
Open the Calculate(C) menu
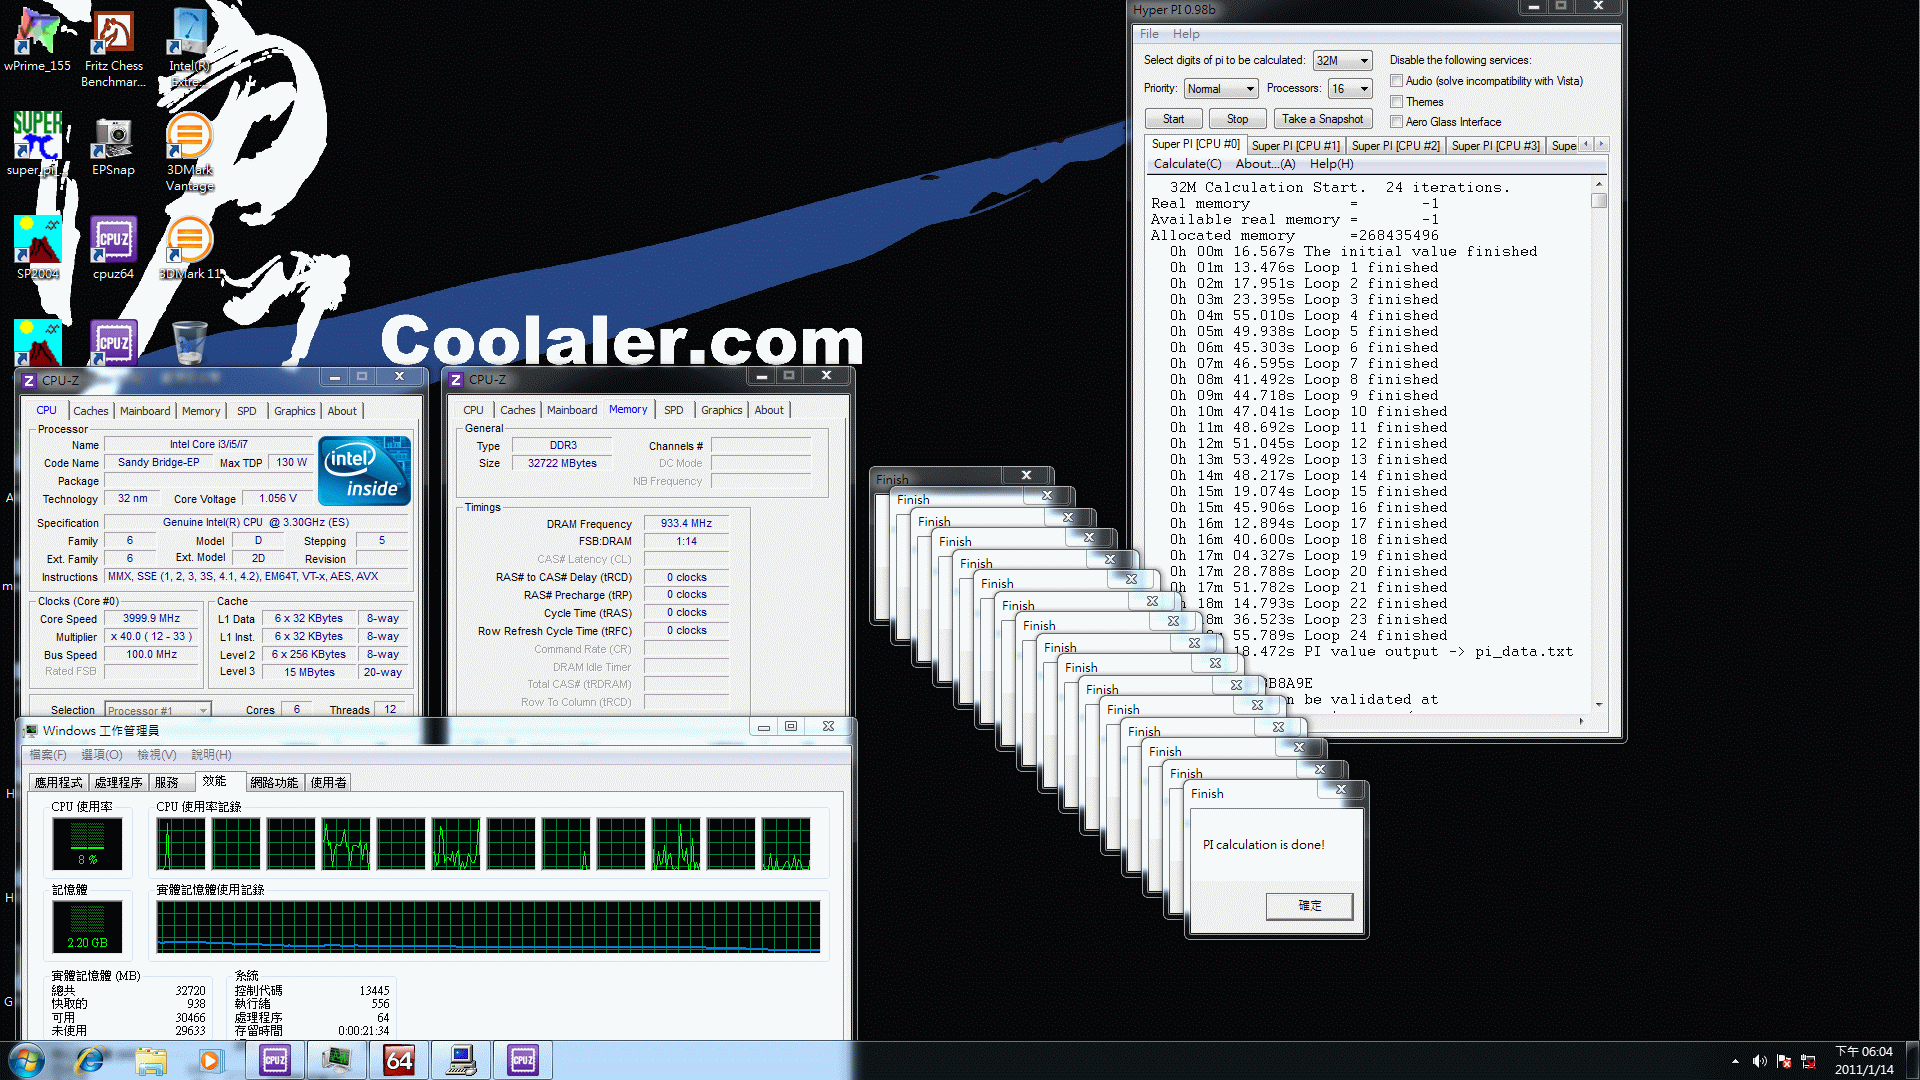click(x=1187, y=164)
